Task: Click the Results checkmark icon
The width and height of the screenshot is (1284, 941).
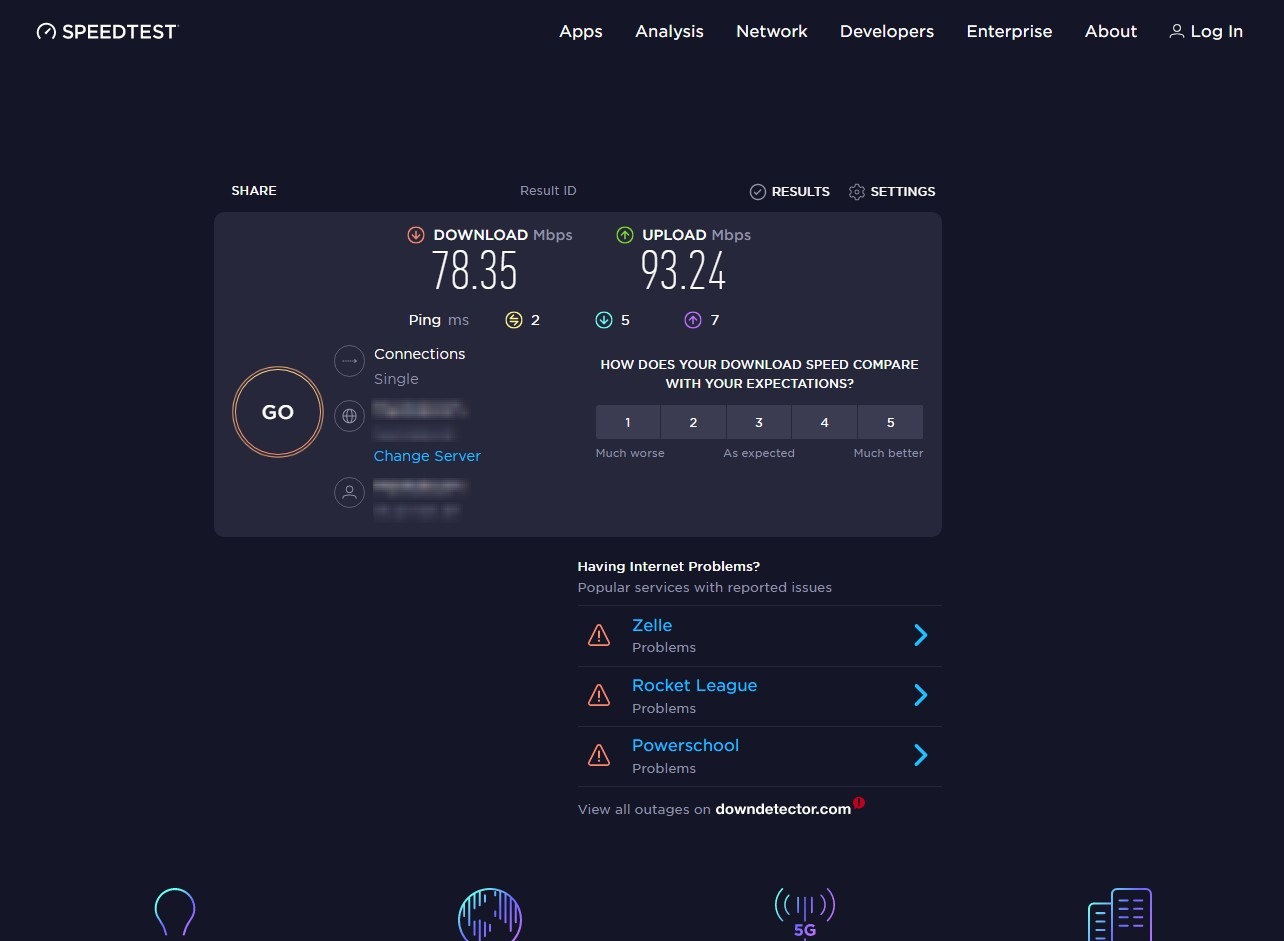Action: (x=757, y=191)
